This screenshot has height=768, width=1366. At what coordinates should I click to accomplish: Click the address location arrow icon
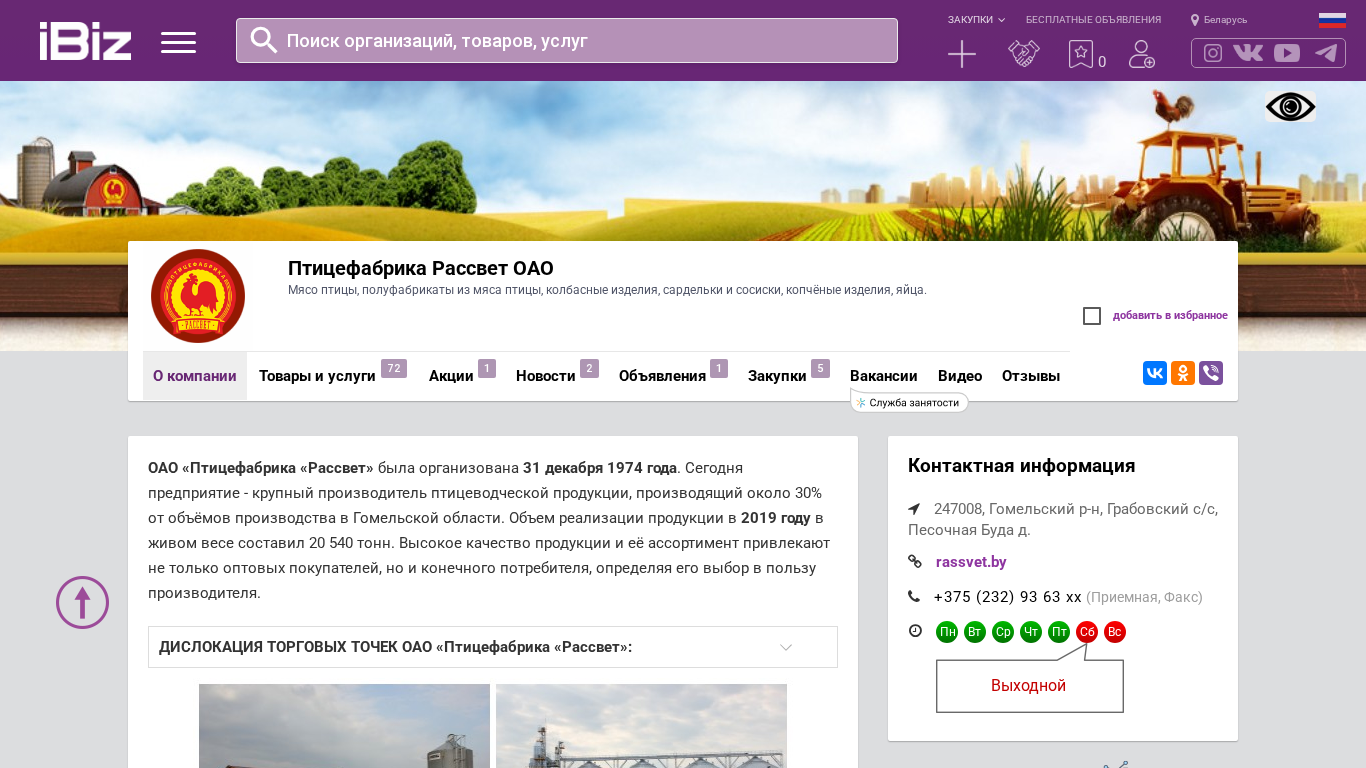[914, 509]
